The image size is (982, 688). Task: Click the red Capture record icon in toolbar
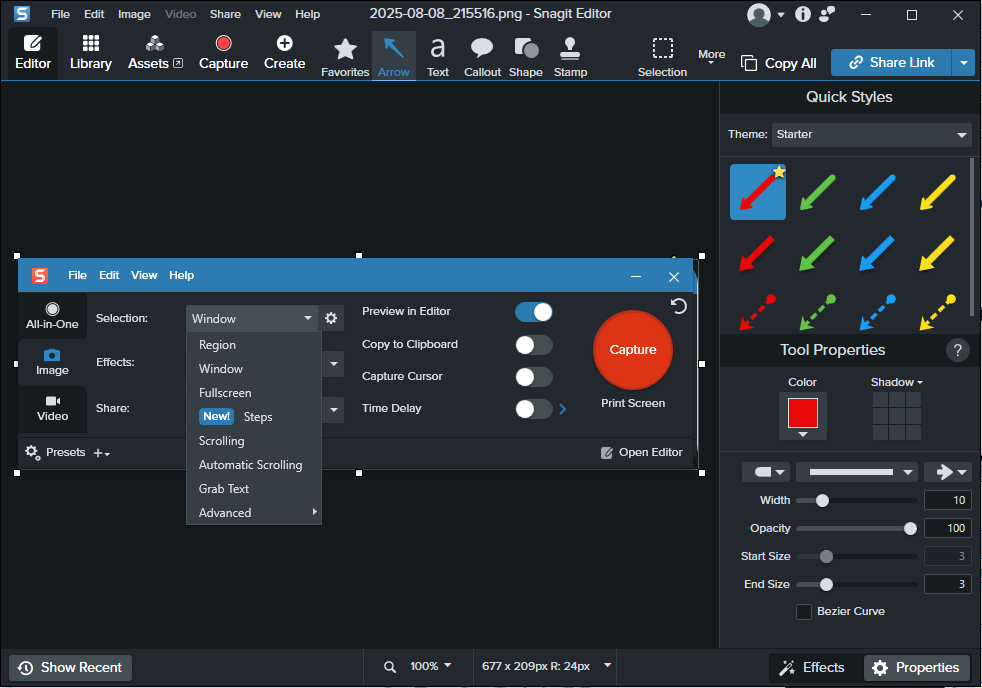coord(224,43)
